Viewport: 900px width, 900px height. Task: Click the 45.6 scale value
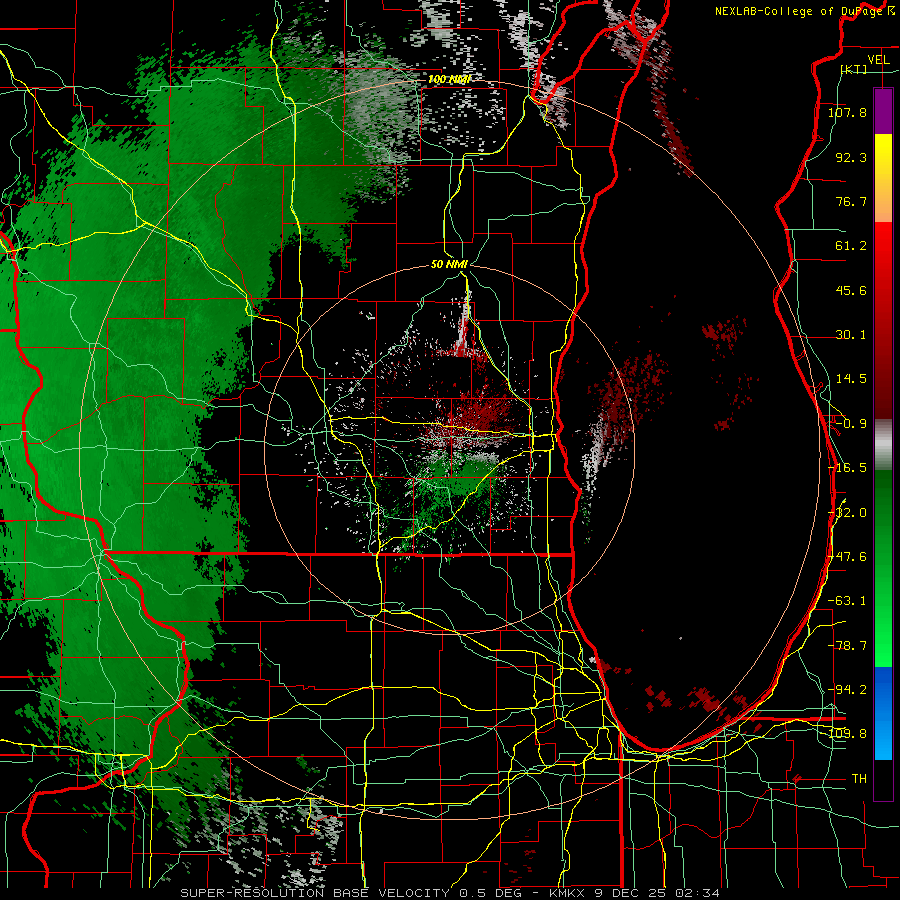pyautogui.click(x=851, y=290)
